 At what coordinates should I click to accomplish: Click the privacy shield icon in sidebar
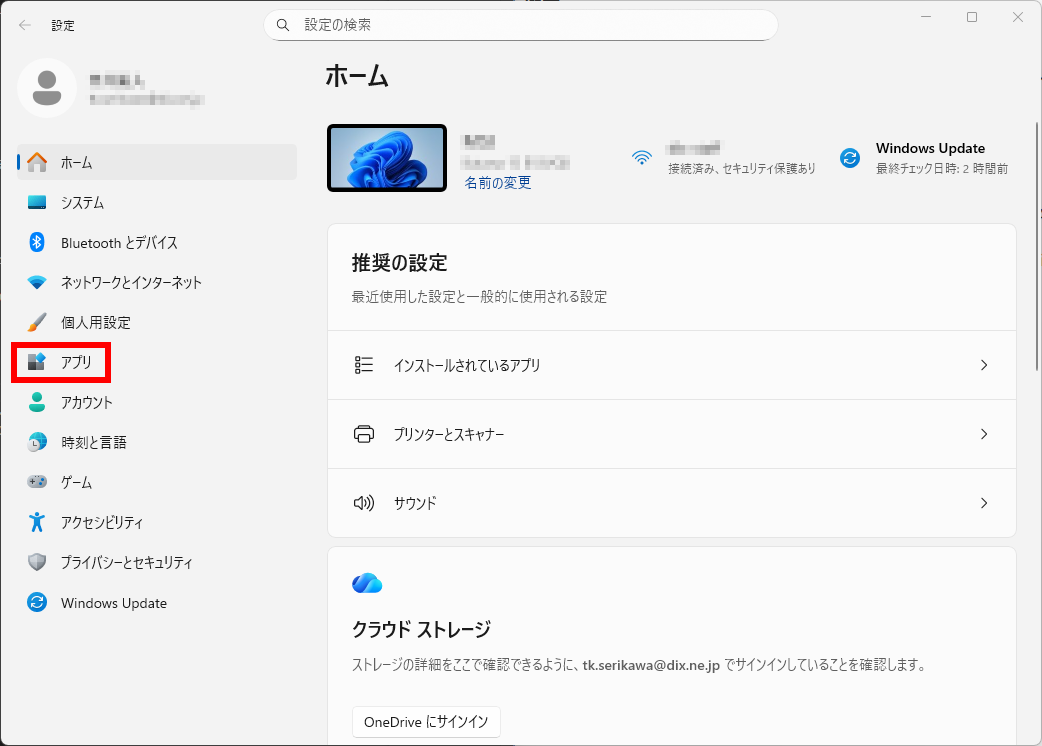click(37, 562)
